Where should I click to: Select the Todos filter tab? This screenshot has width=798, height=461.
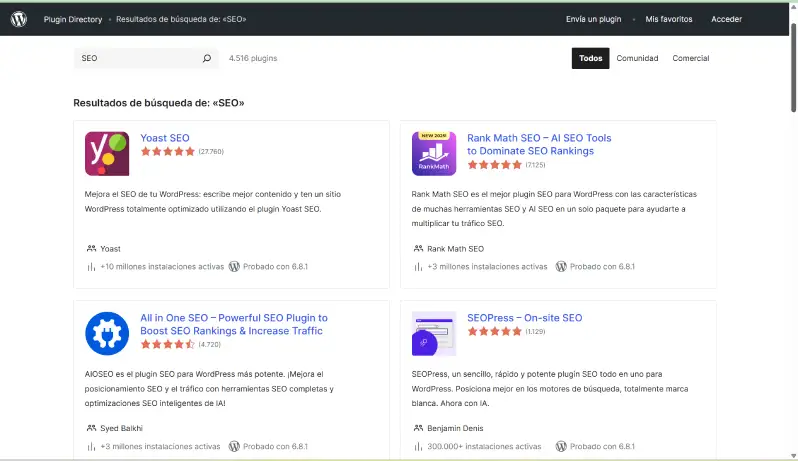[x=590, y=59]
